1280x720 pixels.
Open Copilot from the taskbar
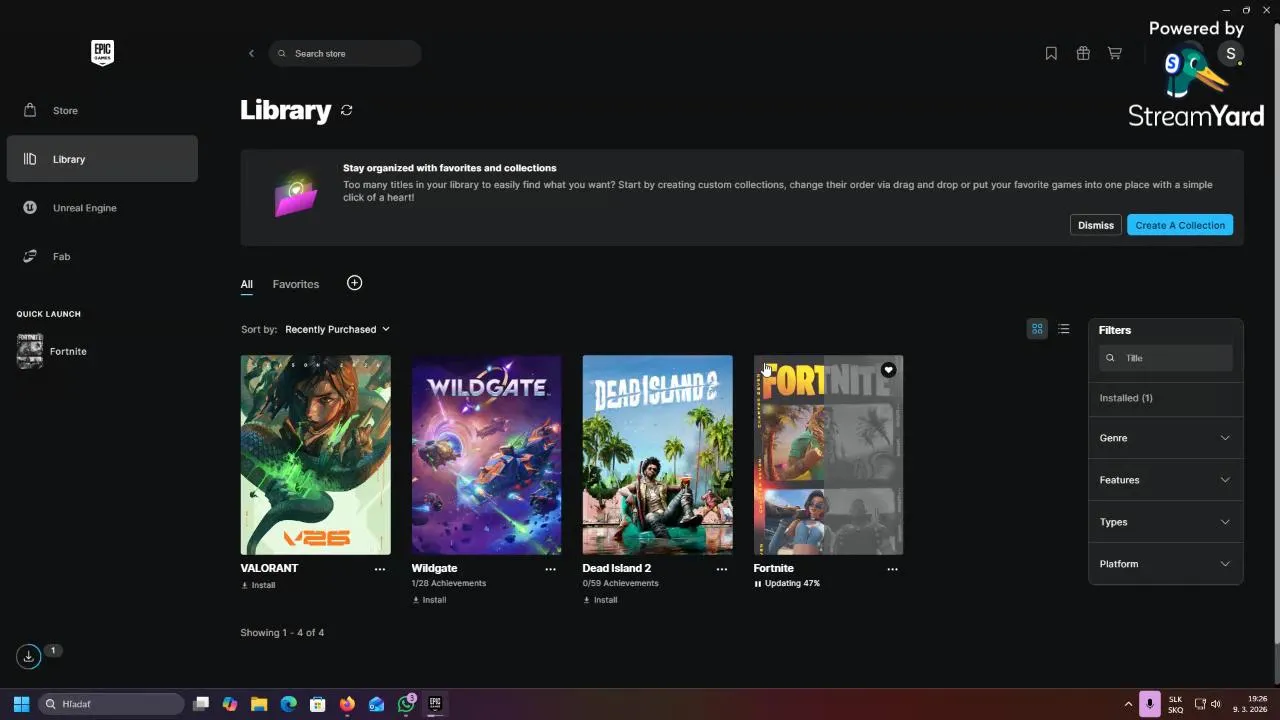pos(230,704)
